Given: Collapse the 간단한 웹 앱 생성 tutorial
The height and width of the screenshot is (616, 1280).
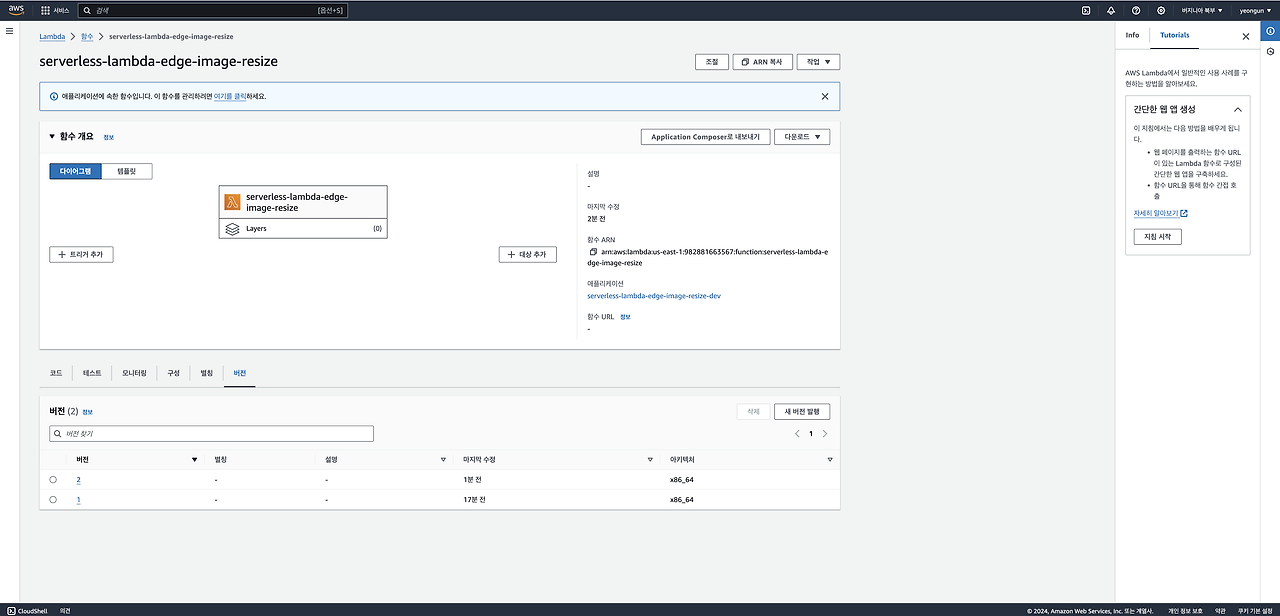Looking at the screenshot, I should pos(1237,109).
